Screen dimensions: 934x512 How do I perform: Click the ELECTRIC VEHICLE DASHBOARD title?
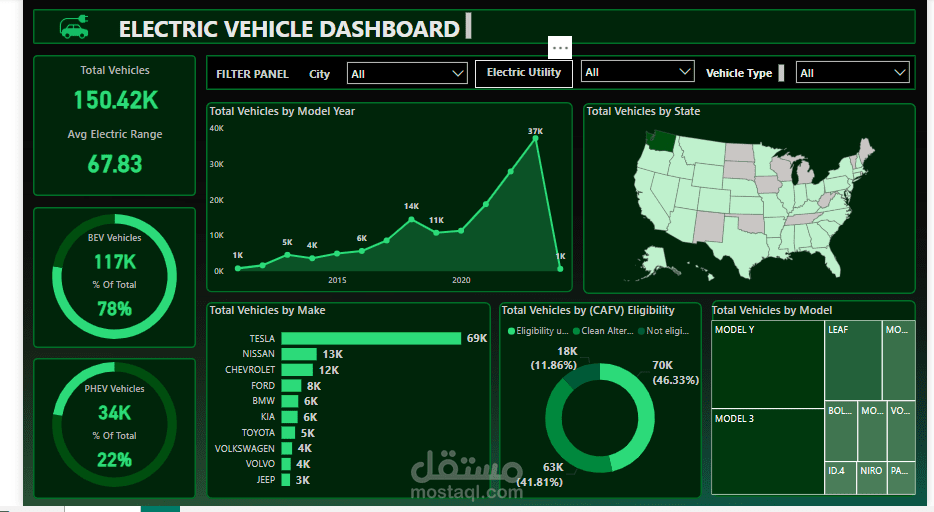coord(289,29)
